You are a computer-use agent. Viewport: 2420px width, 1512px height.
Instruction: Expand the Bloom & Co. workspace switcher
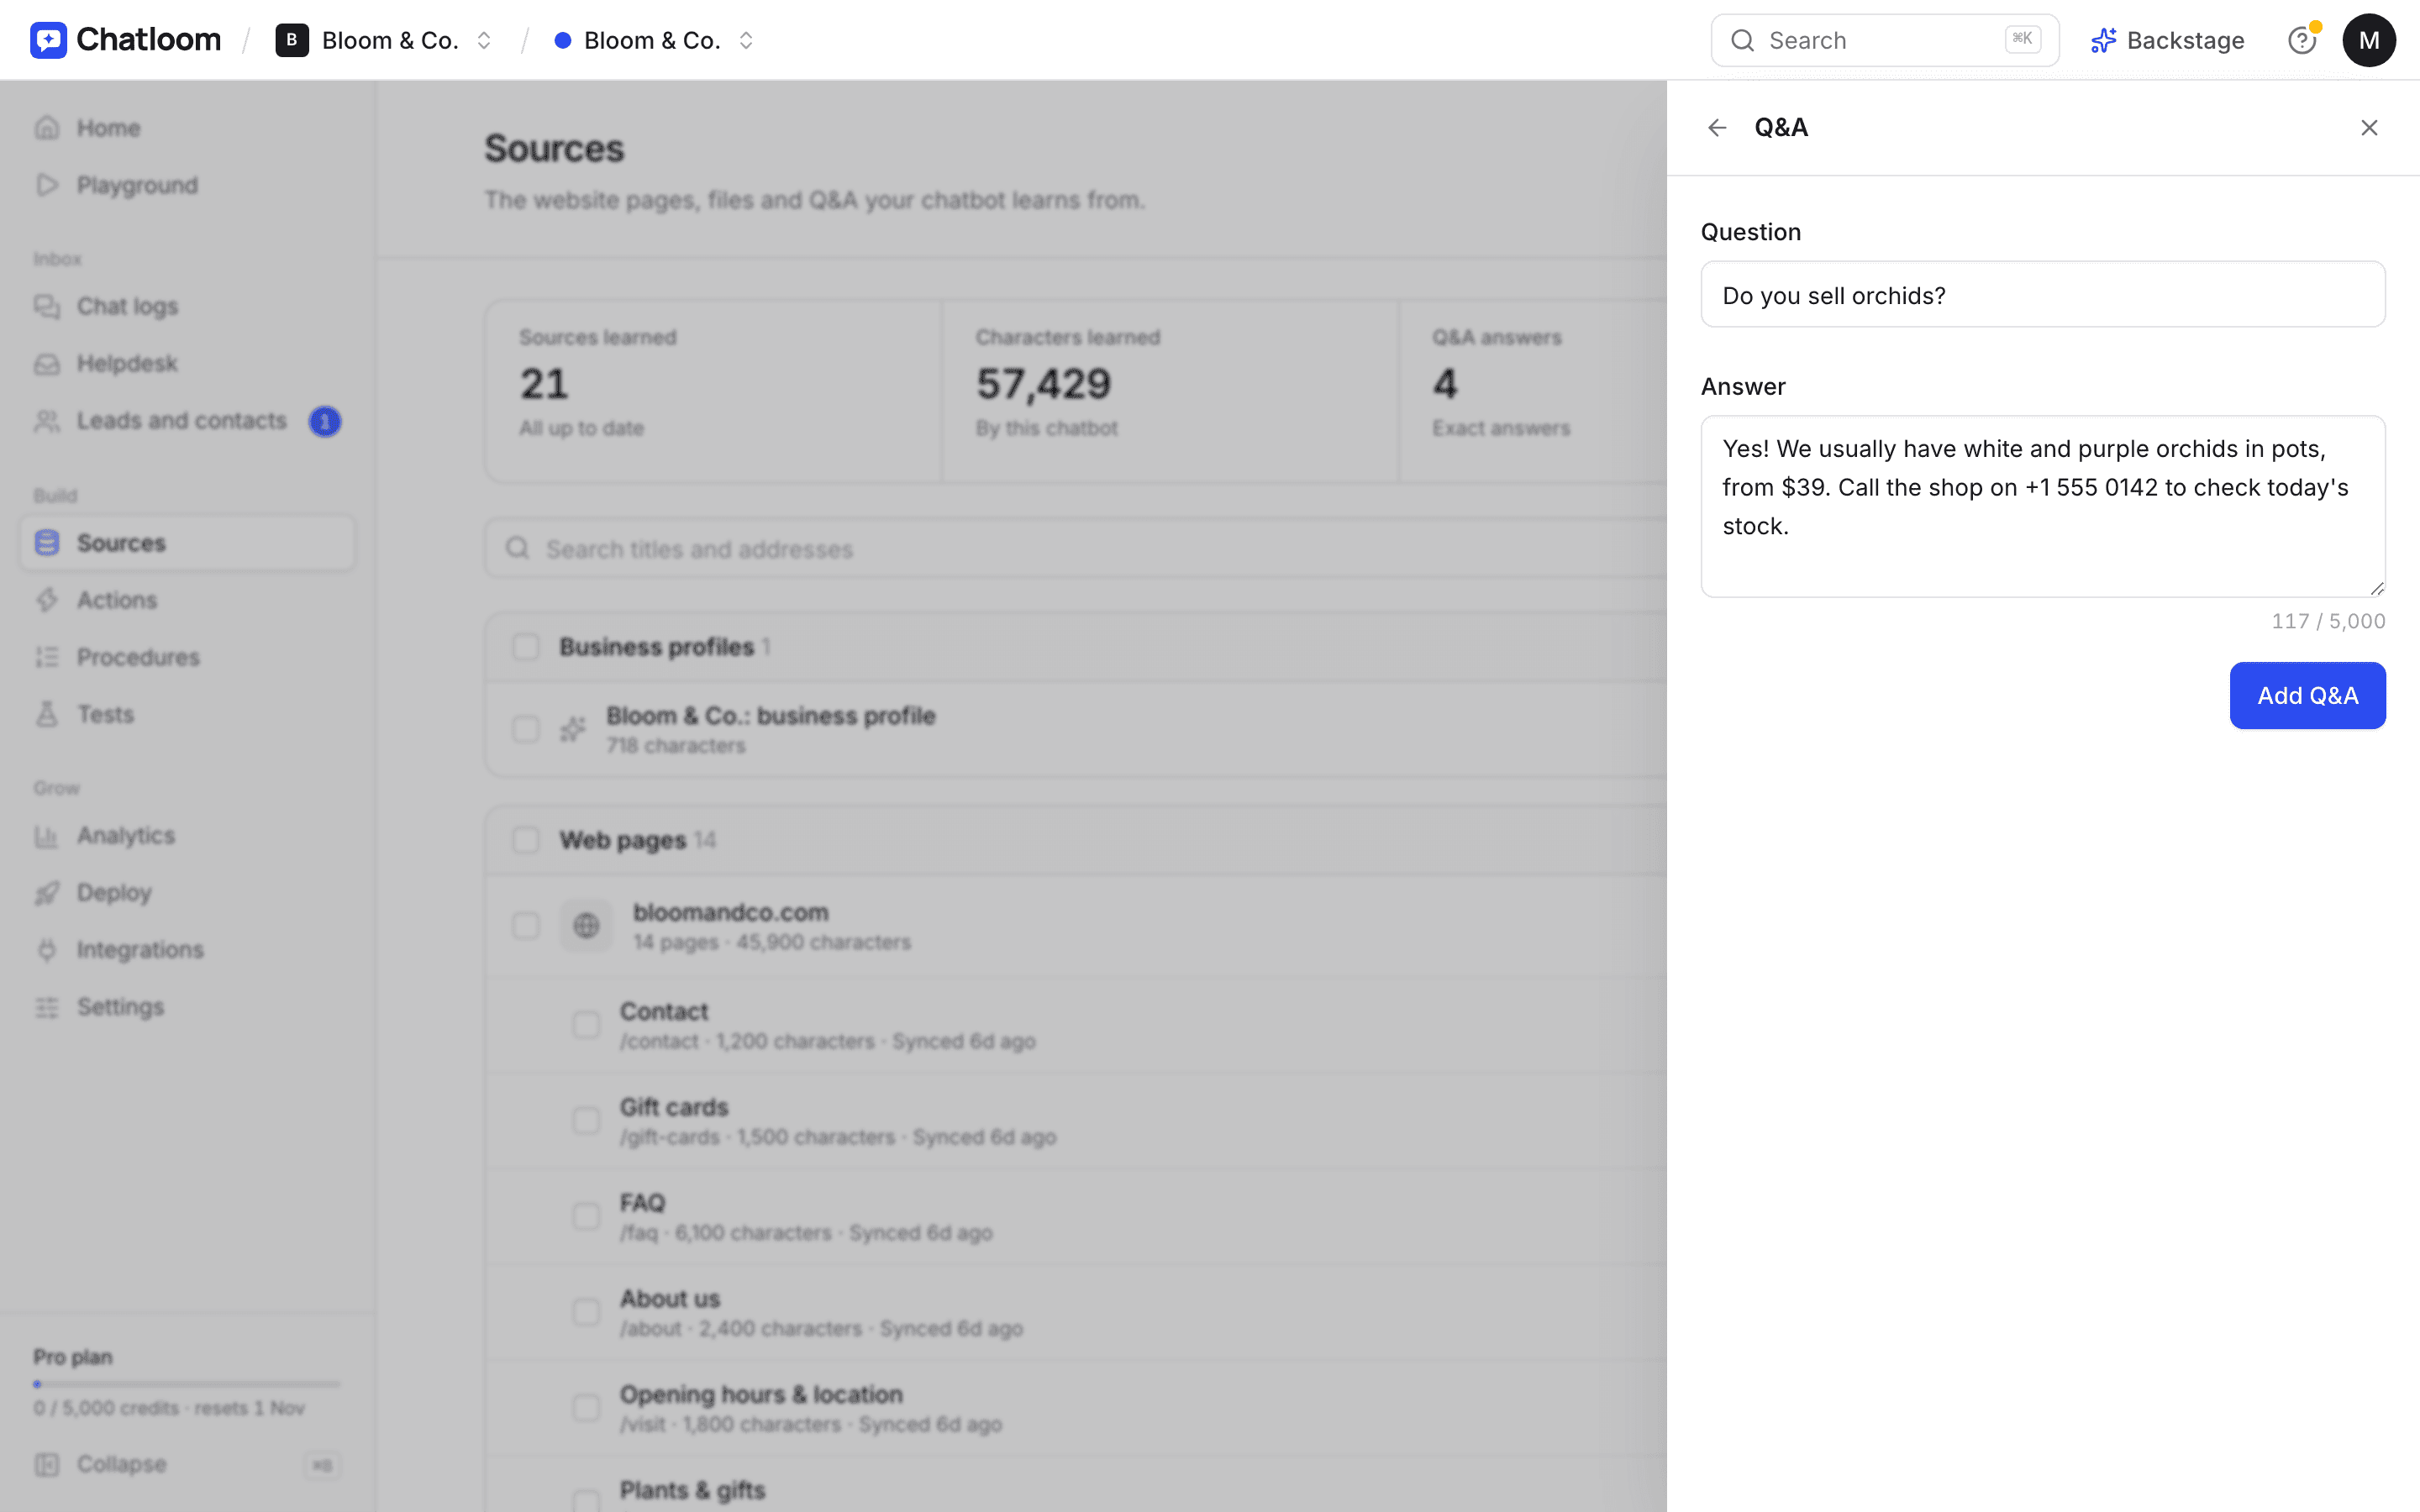coord(484,40)
